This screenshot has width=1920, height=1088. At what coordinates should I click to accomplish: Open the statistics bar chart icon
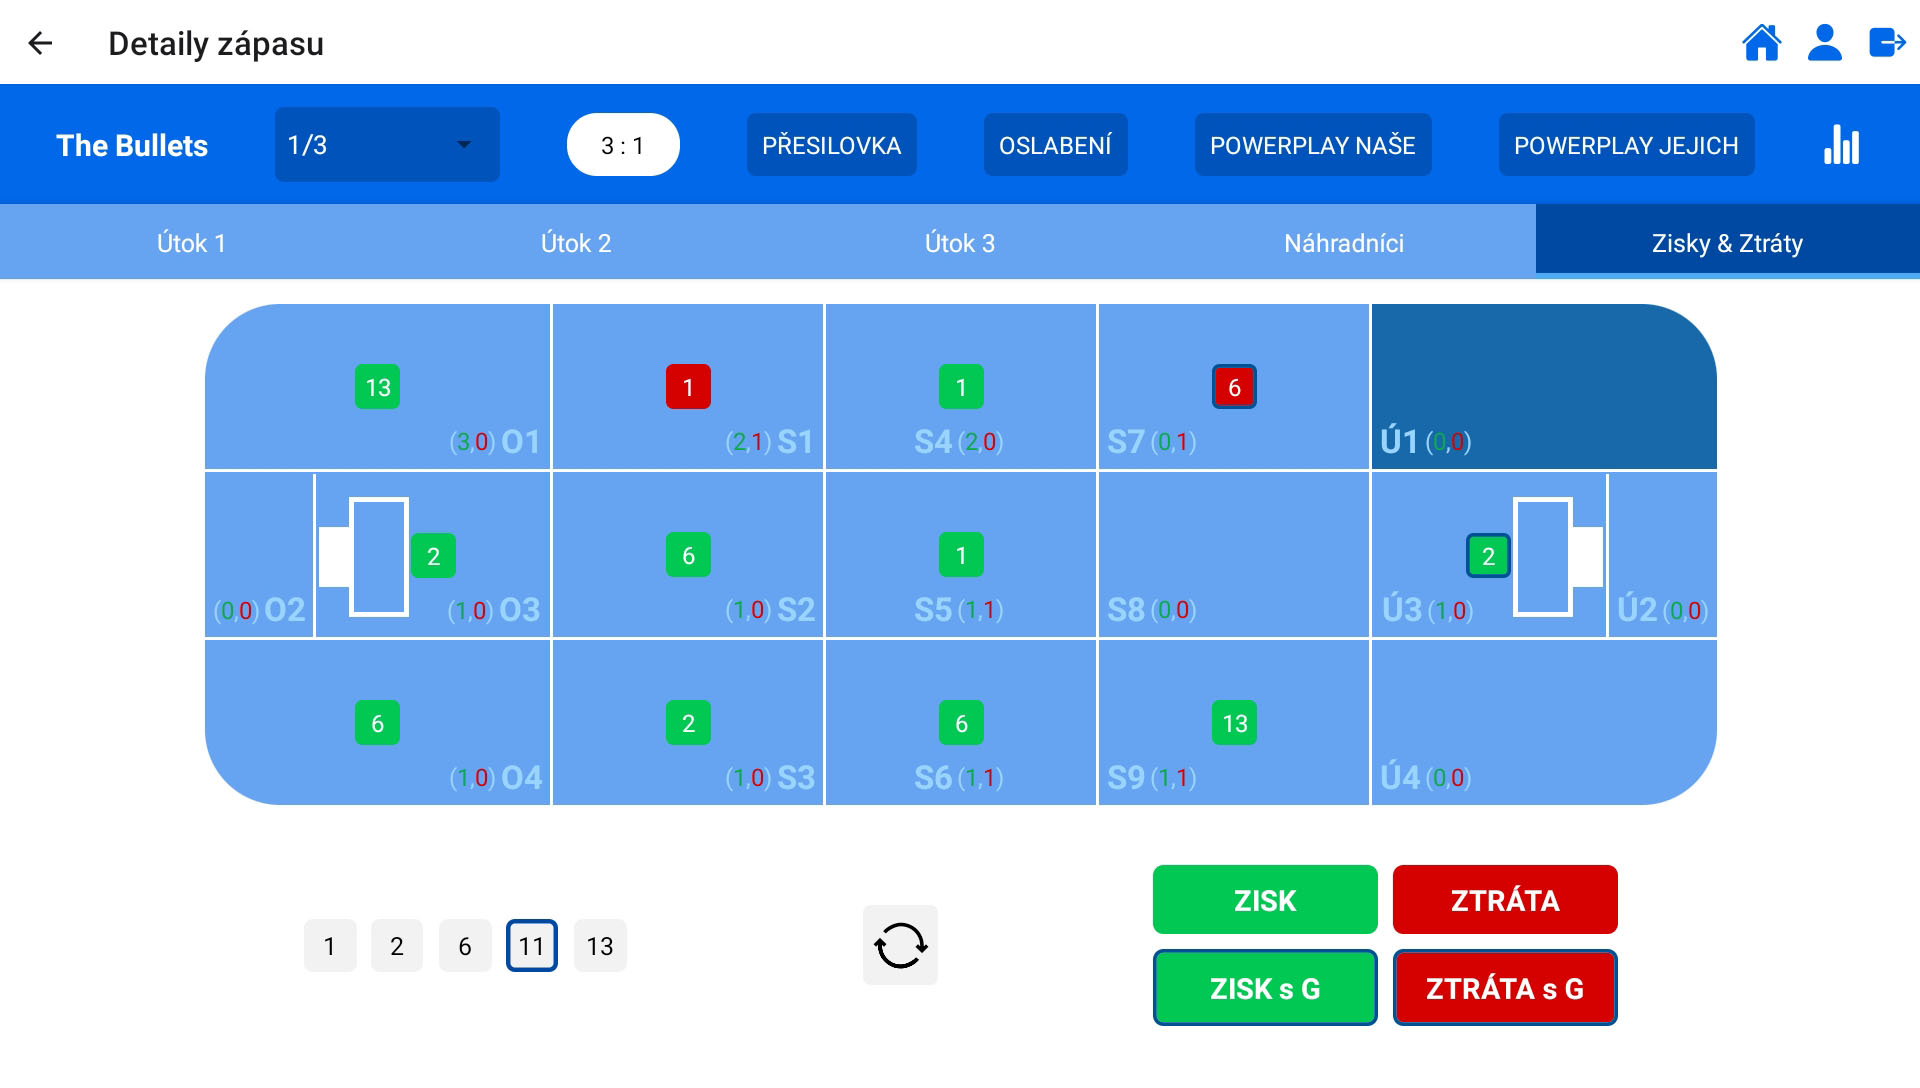[1841, 146]
